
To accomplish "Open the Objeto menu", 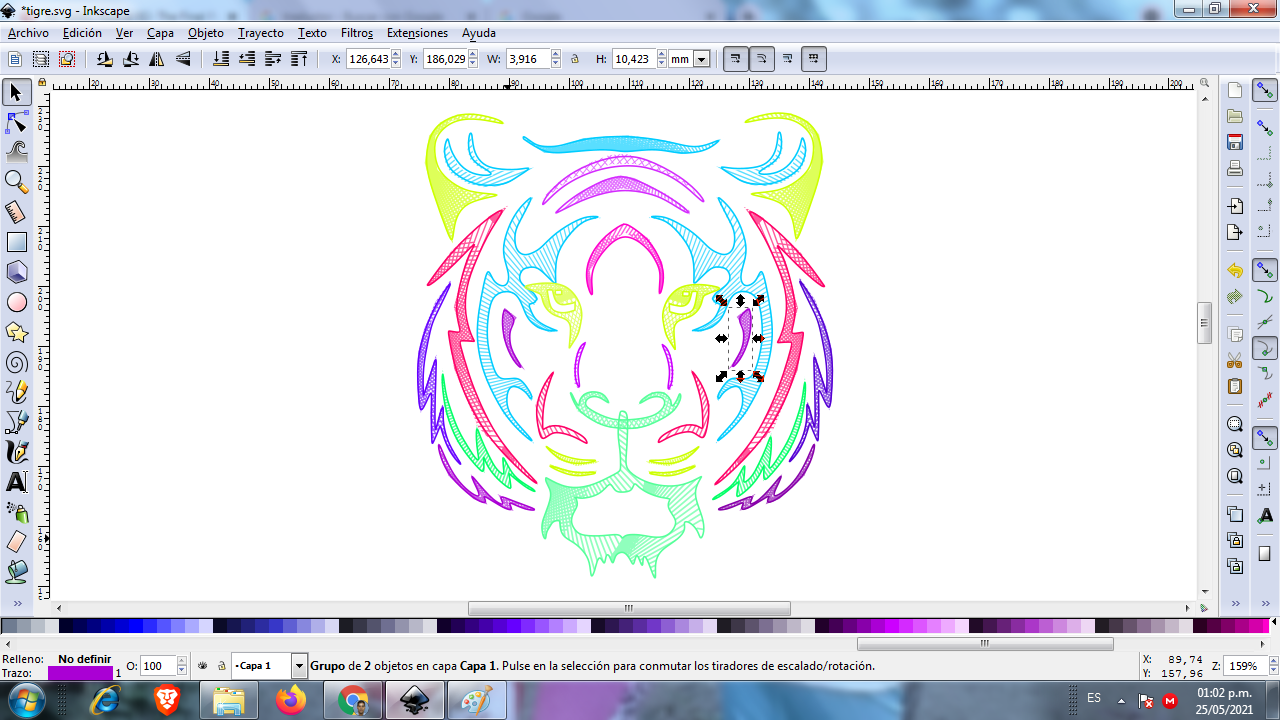I will (x=206, y=33).
